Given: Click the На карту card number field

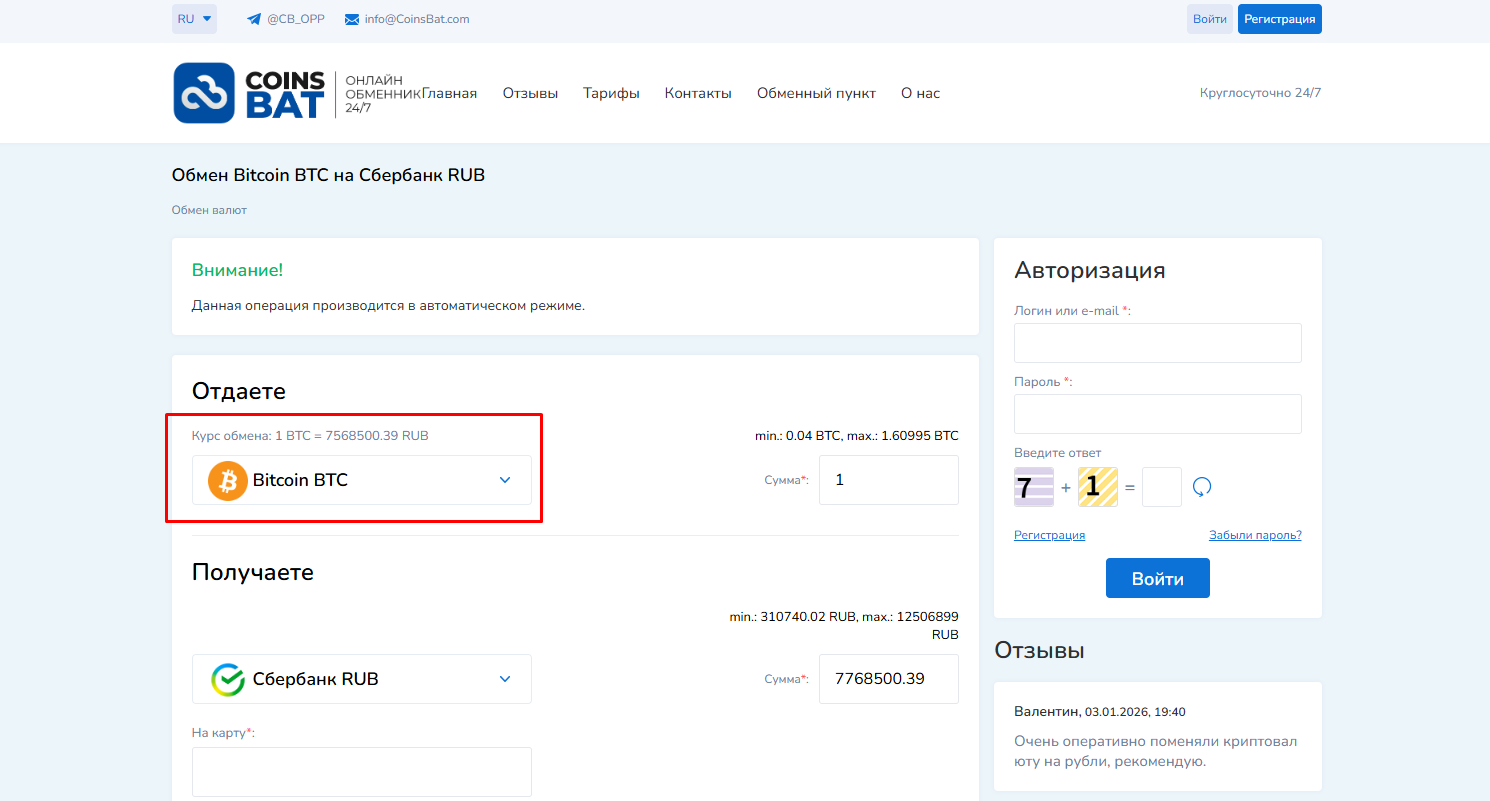Looking at the screenshot, I should point(361,771).
